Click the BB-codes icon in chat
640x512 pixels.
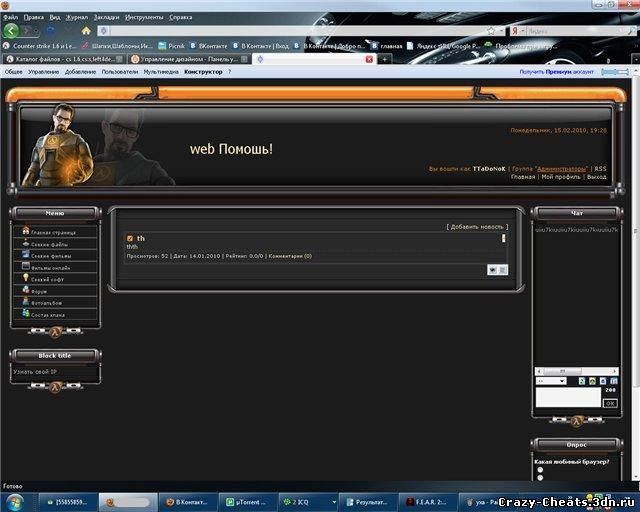(603, 381)
